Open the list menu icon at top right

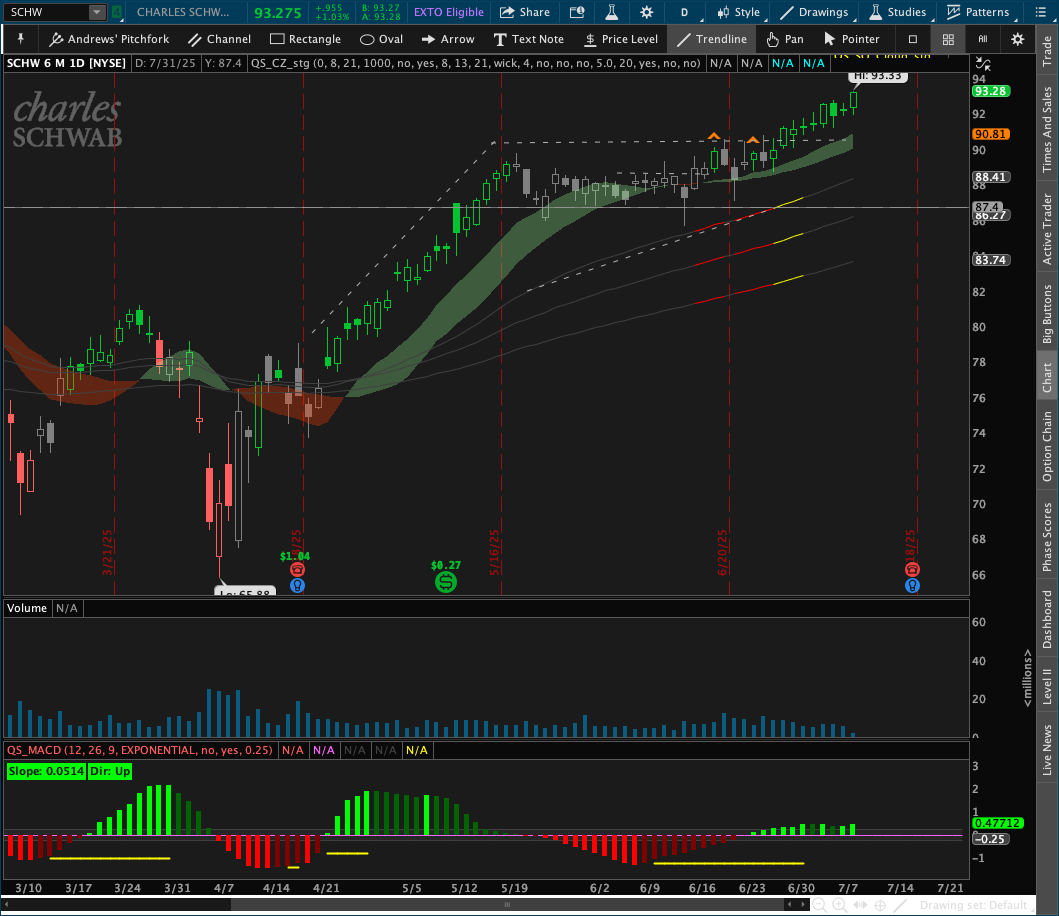[x=1041, y=12]
